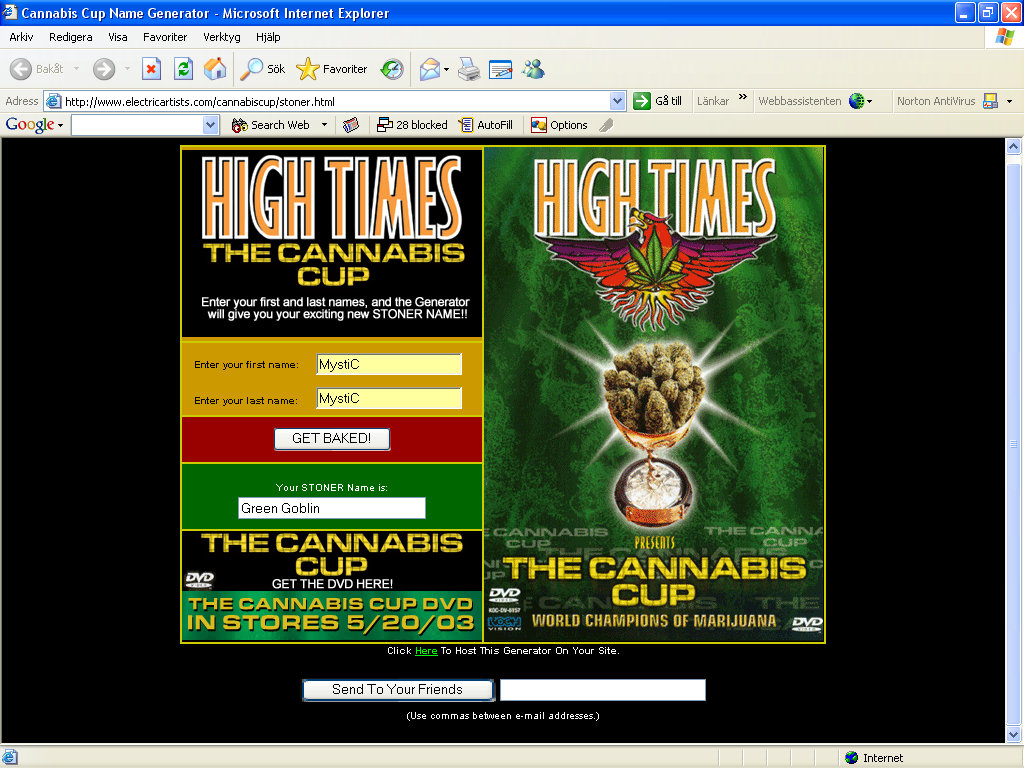Click the Send To Your Friends button

(397, 690)
